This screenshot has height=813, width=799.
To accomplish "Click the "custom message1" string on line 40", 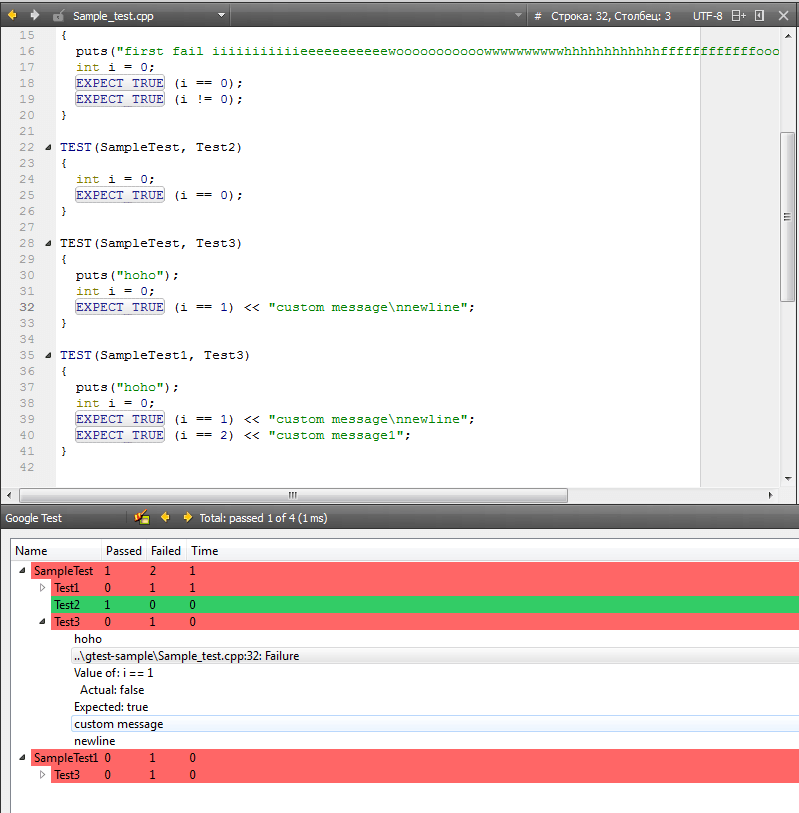I will [336, 436].
